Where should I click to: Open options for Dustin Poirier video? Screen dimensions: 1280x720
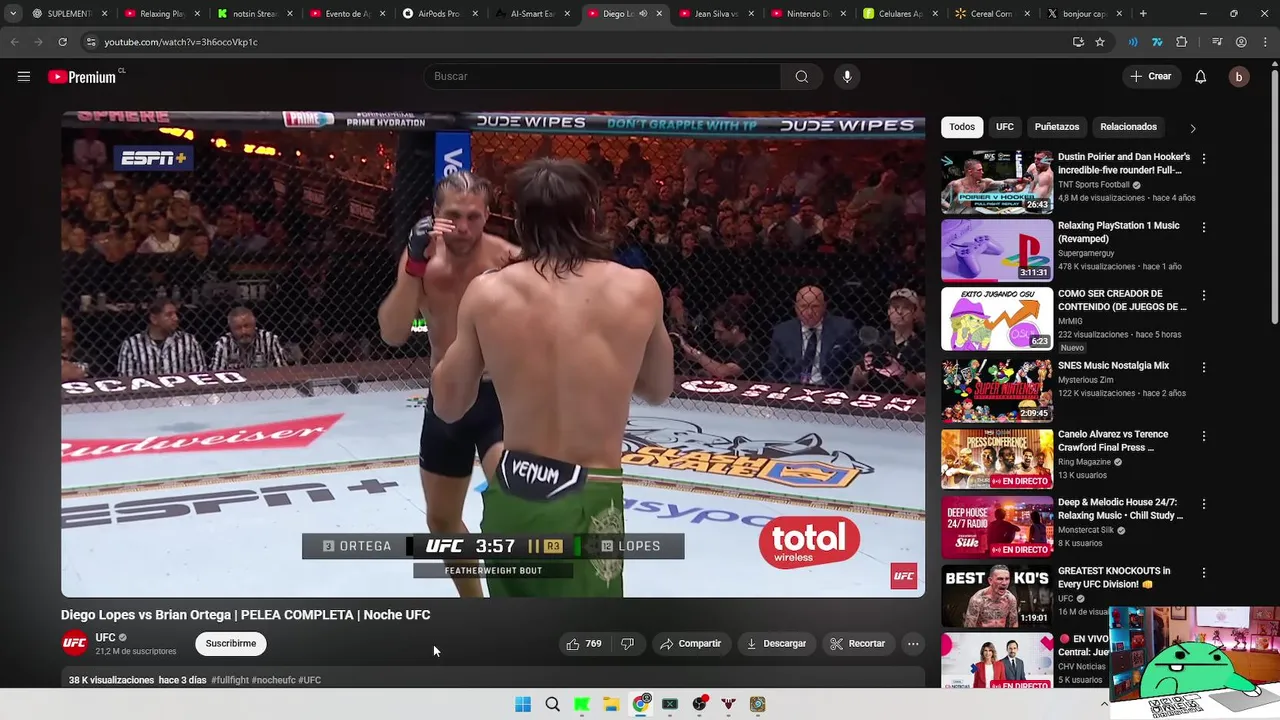pos(1203,159)
